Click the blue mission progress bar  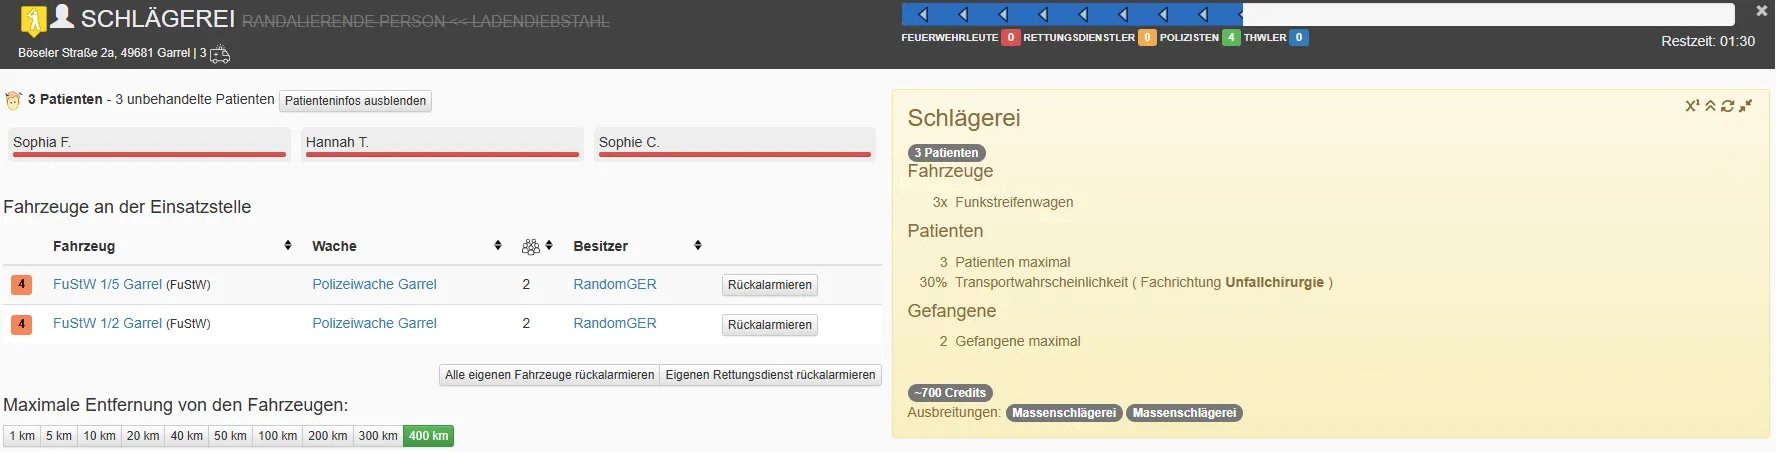(x=1071, y=14)
